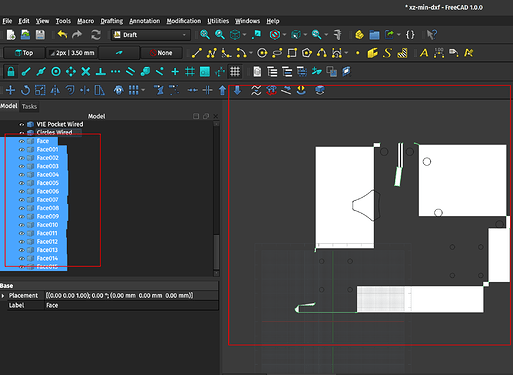Activate the Draft Text annotation tool

(x=424, y=53)
